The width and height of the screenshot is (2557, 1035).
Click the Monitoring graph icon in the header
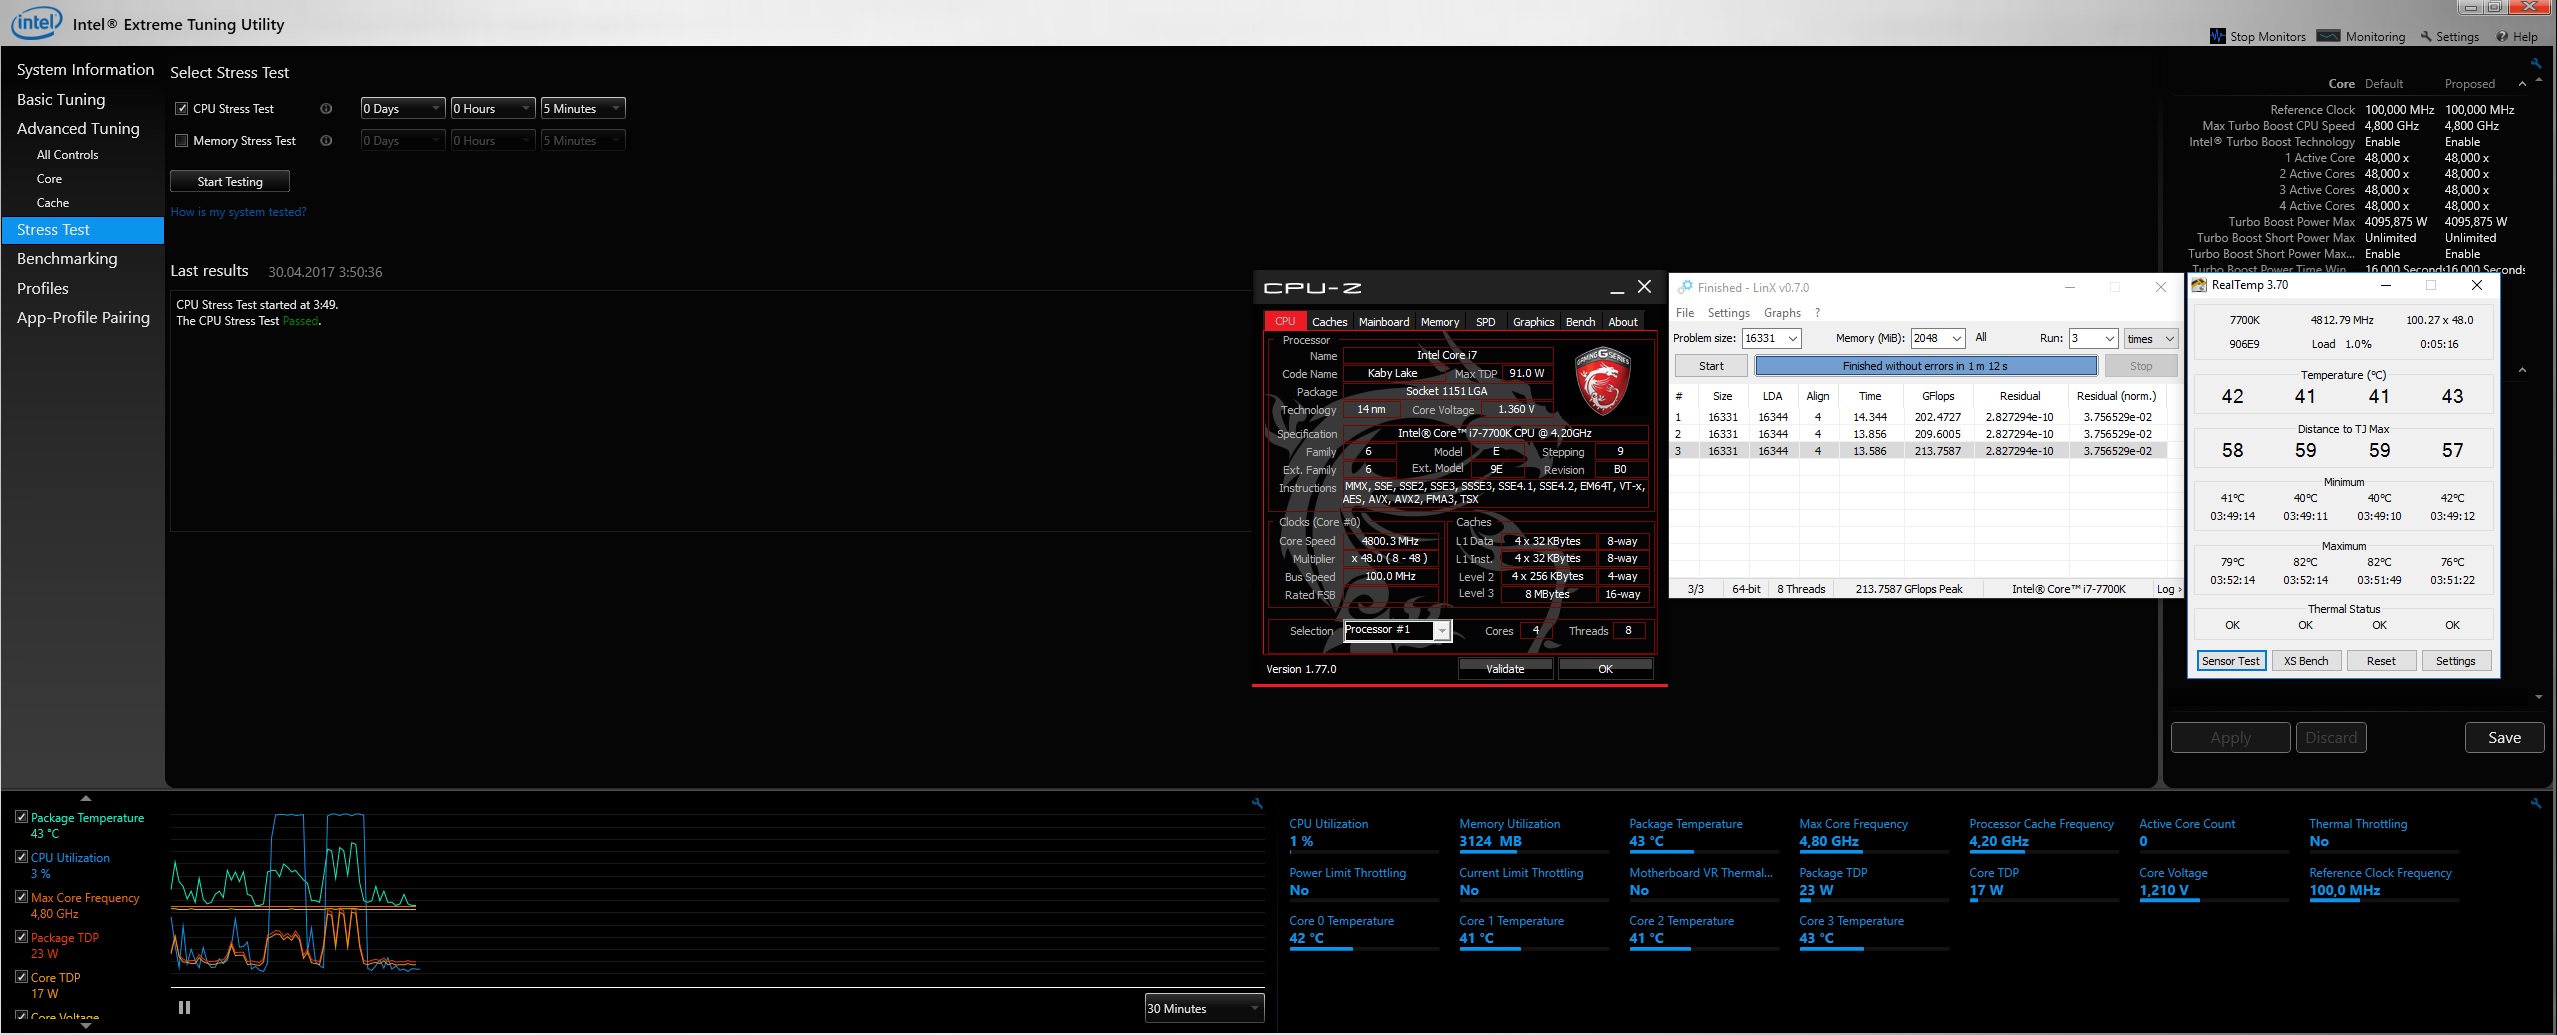coord(2328,36)
